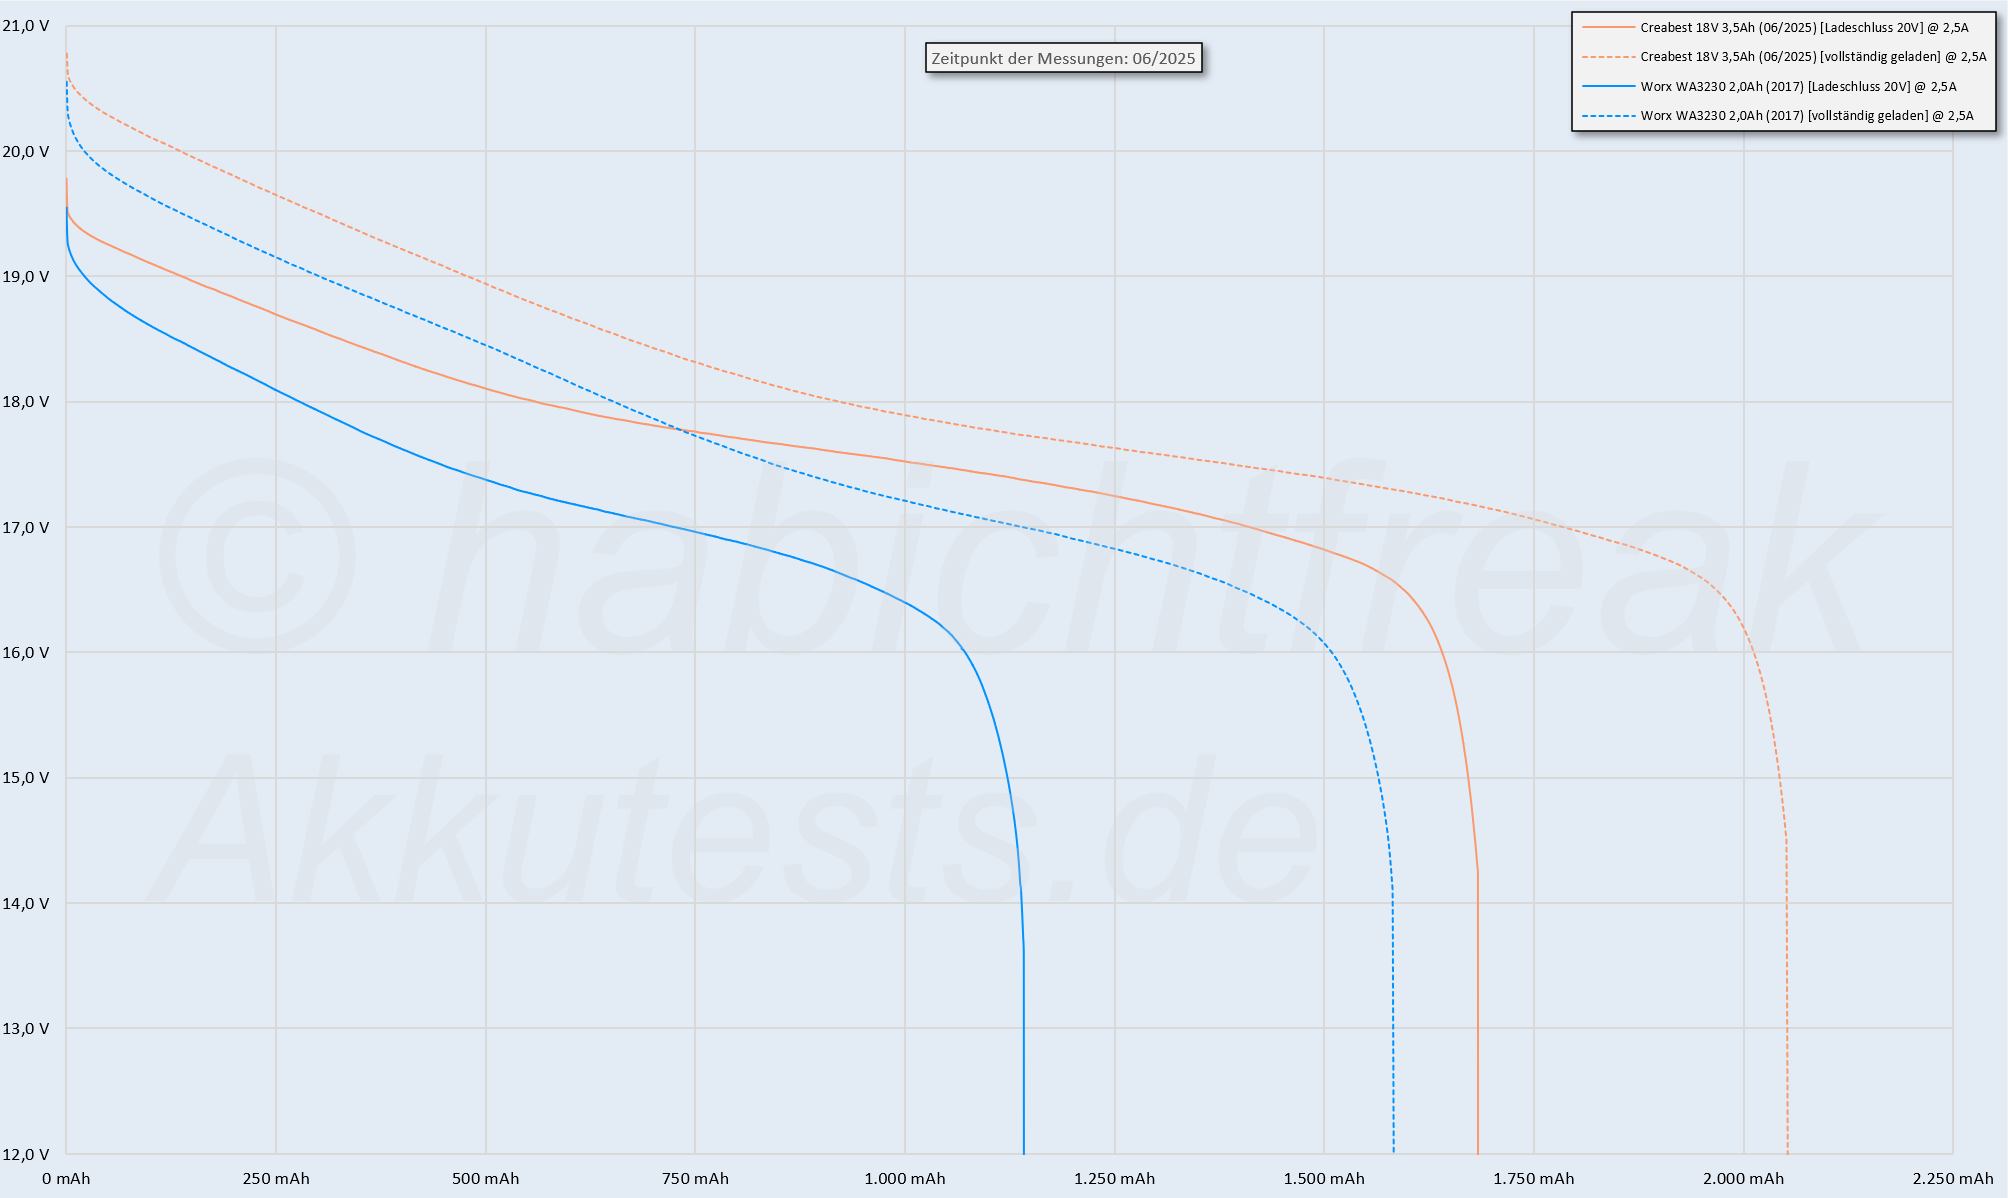The image size is (2008, 1198).
Task: Click the 500 mAh x-axis label
Action: coord(486,1179)
